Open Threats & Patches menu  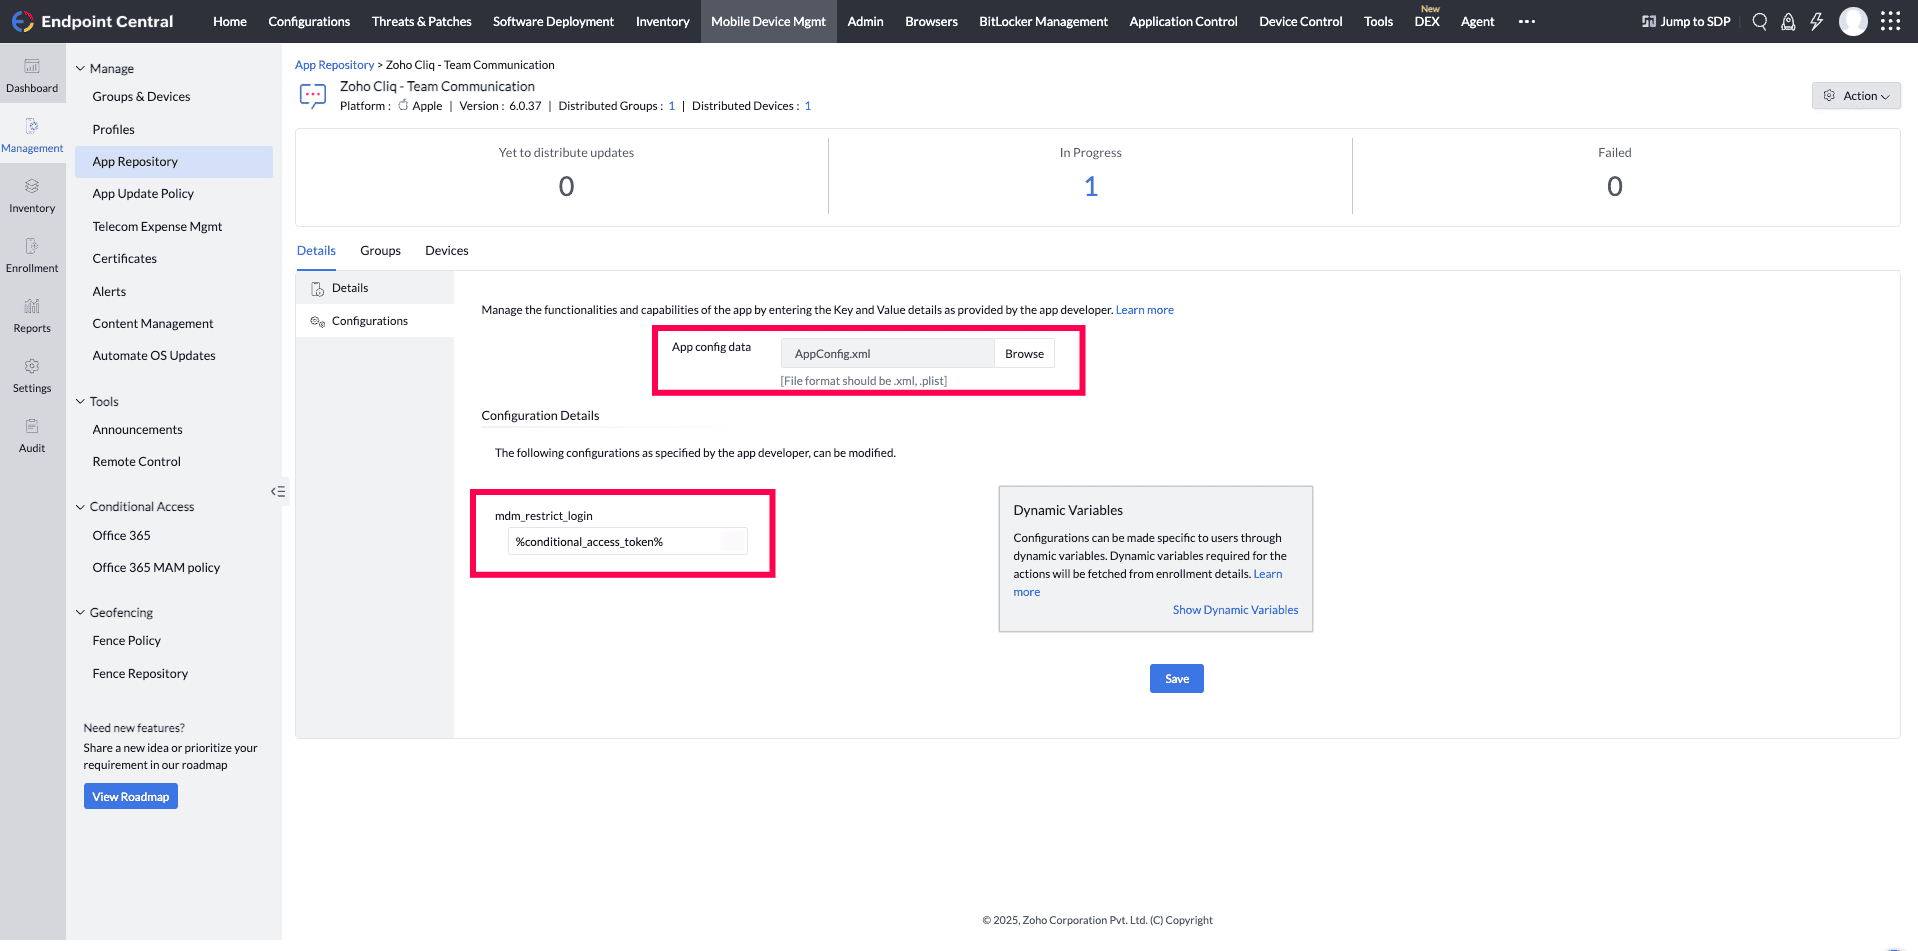click(422, 21)
